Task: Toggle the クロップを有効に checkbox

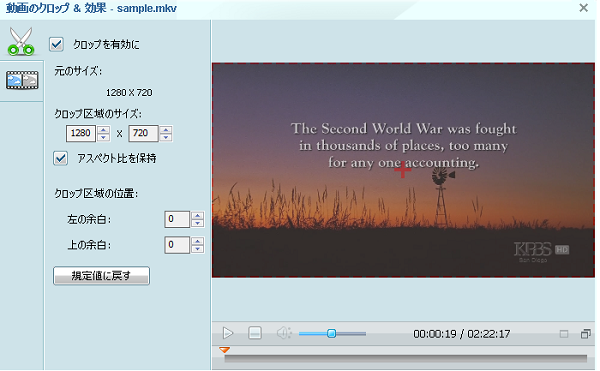Action: click(x=56, y=44)
